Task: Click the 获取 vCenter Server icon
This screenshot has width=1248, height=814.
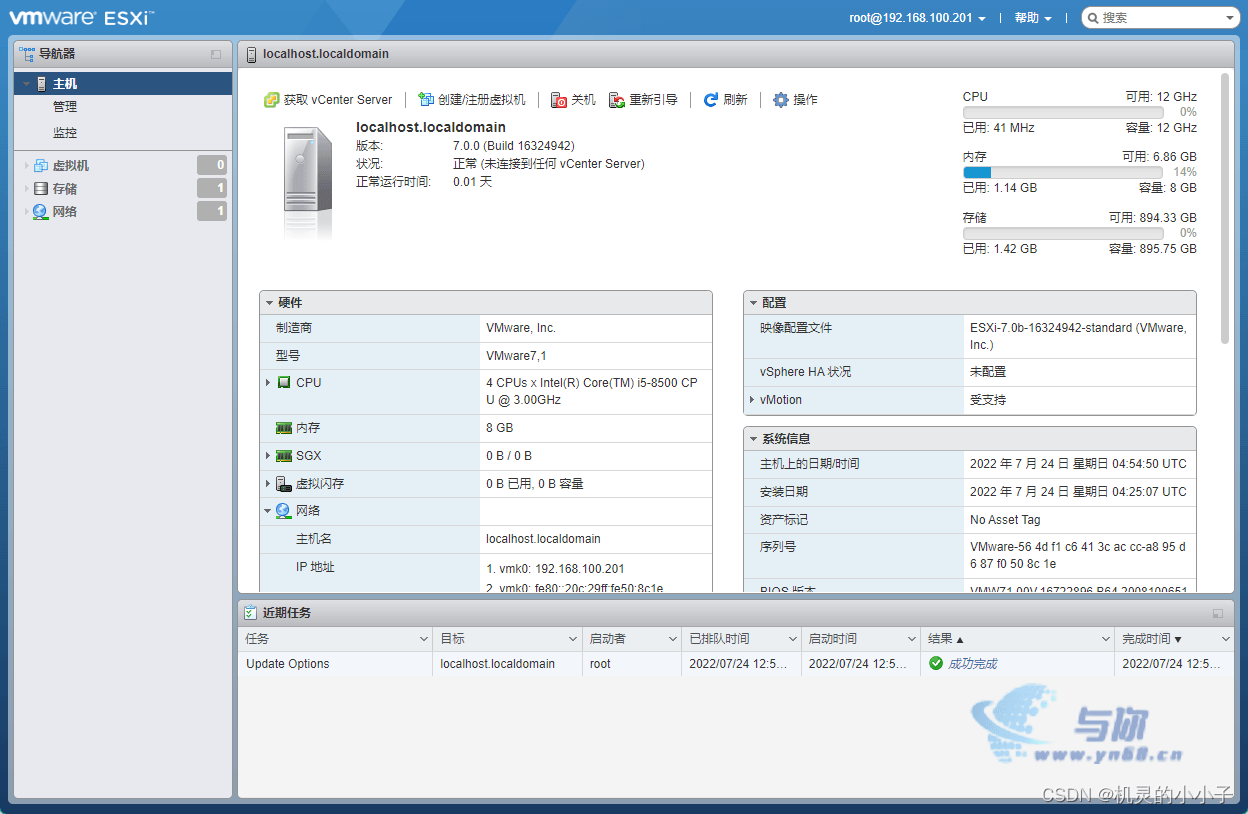Action: tap(271, 100)
